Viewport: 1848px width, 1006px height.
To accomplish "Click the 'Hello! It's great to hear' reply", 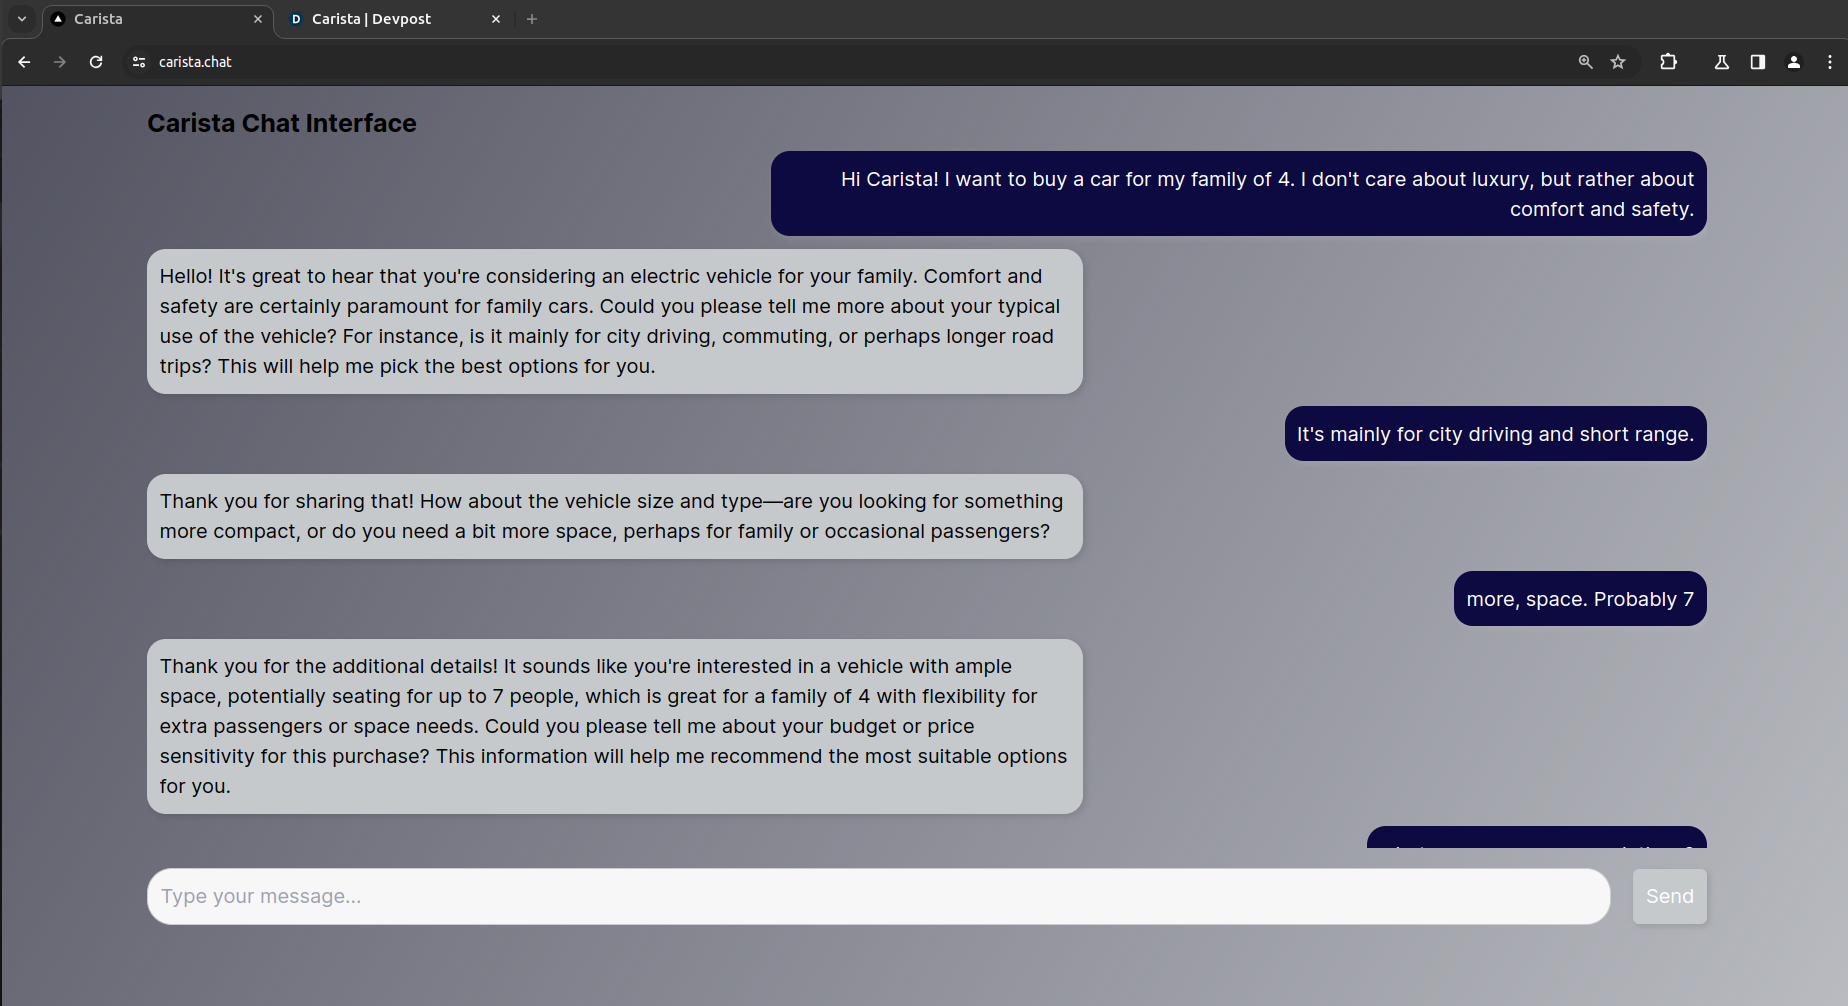I will 614,321.
